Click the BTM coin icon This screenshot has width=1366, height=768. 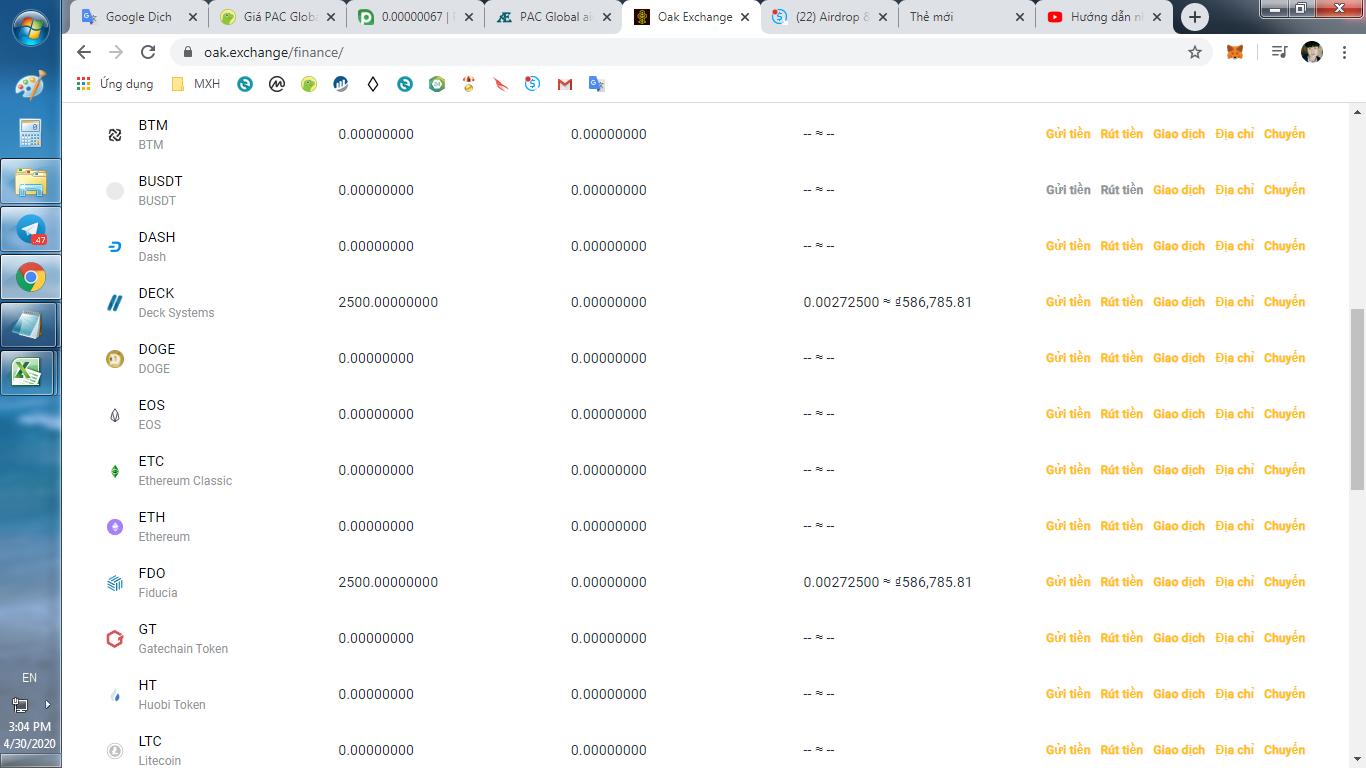115,135
